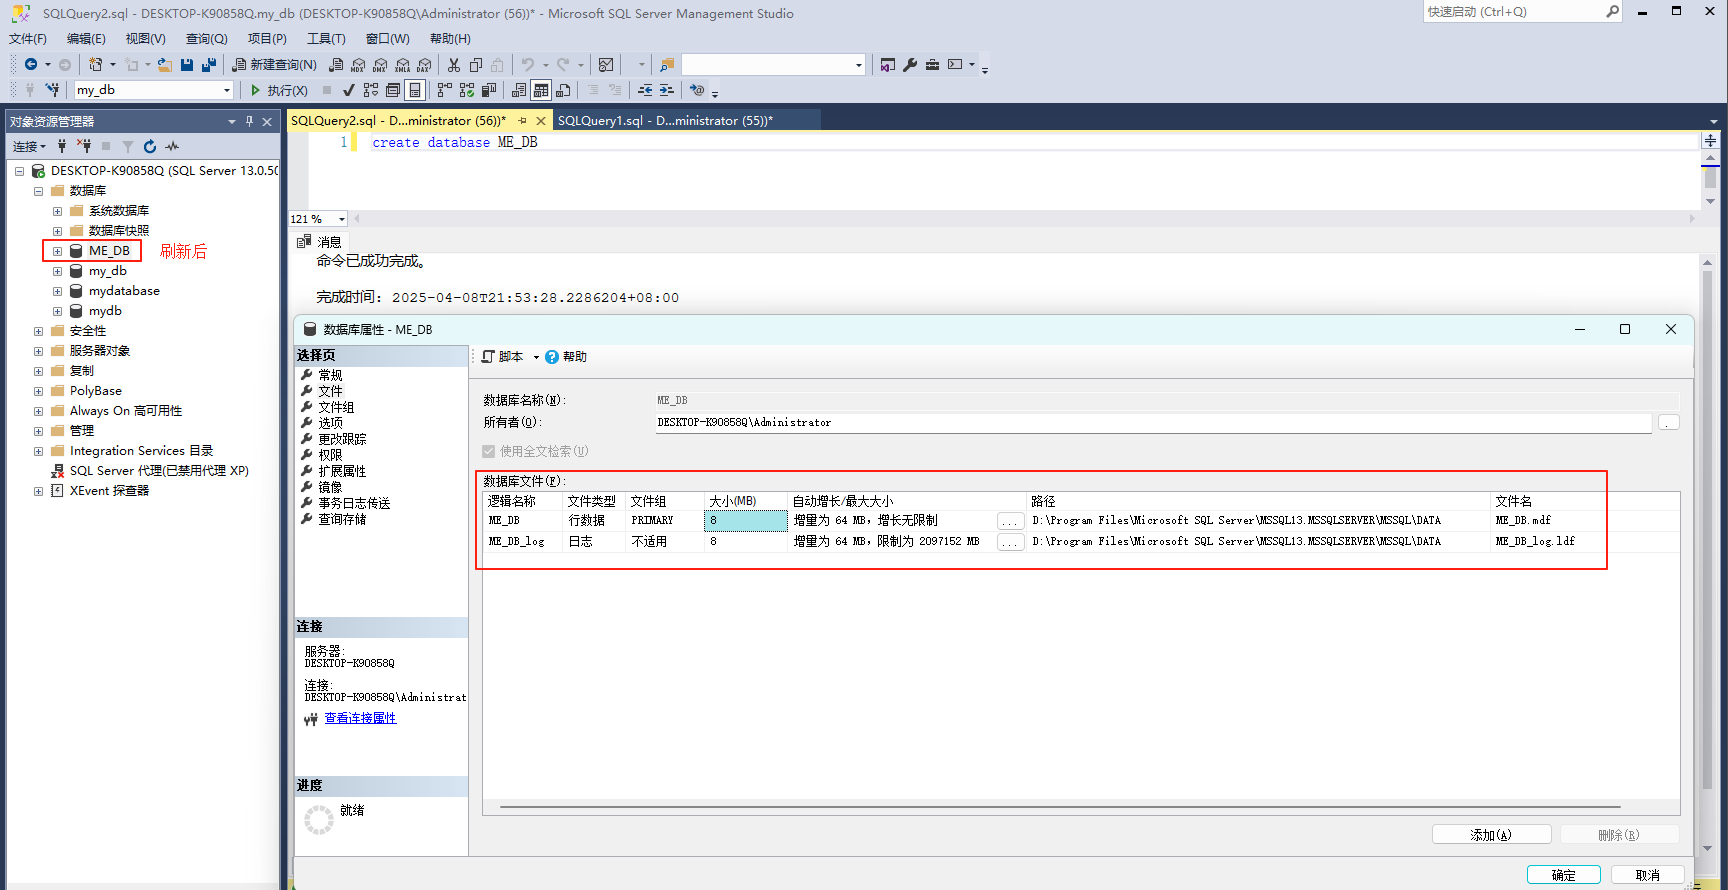Toggle Results to Text icon

(519, 90)
